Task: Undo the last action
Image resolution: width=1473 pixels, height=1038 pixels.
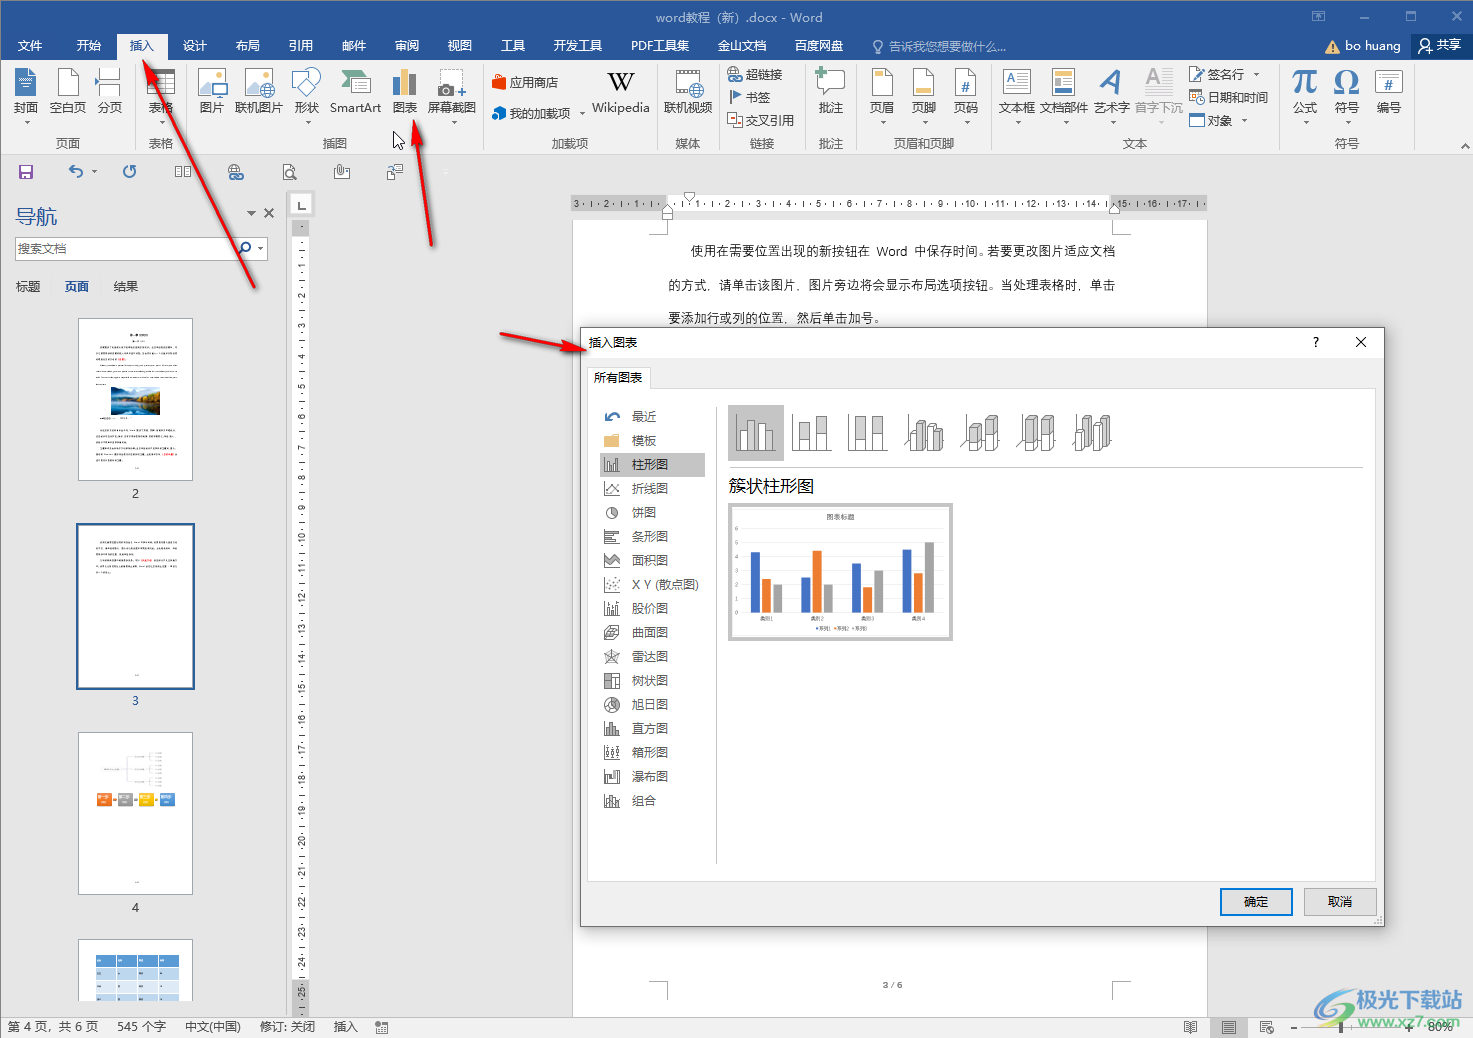Action: [x=76, y=172]
